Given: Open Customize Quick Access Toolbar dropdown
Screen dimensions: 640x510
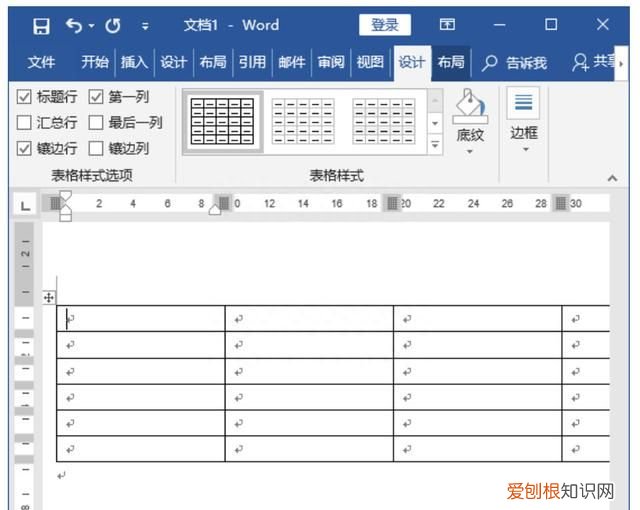Looking at the screenshot, I should point(145,27).
